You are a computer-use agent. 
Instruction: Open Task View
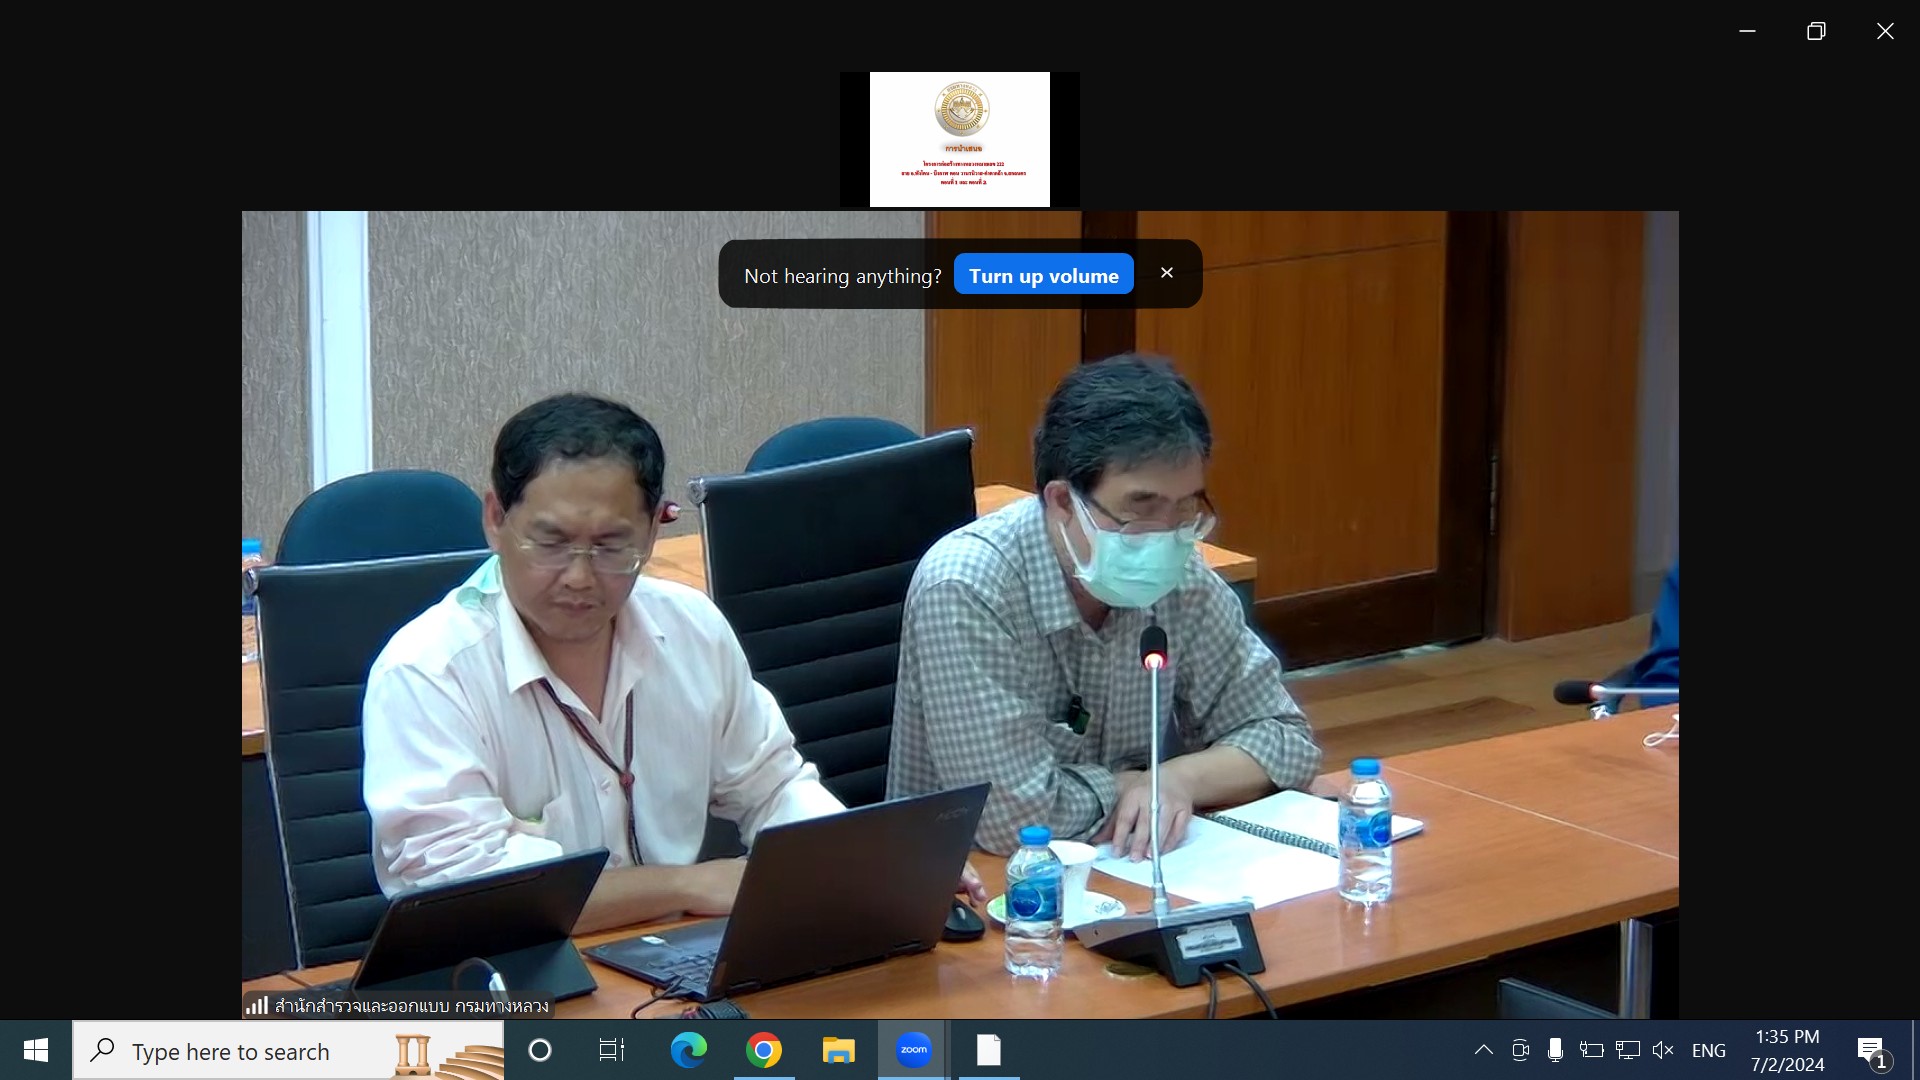click(611, 1050)
